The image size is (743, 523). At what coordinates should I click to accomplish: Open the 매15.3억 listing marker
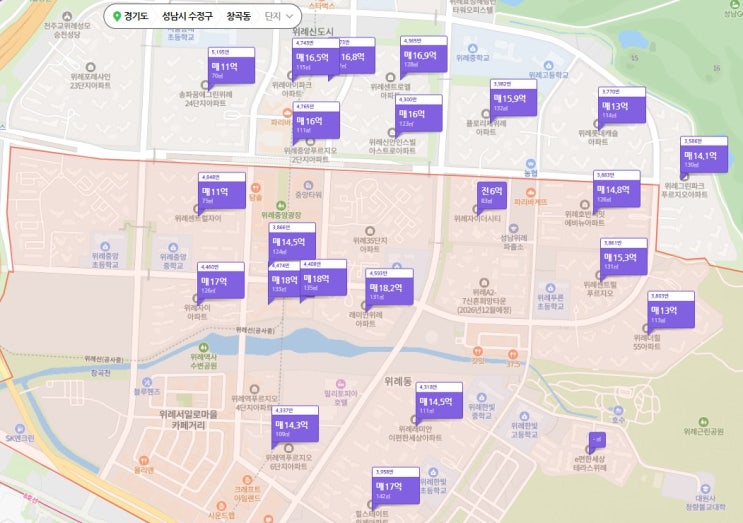click(624, 257)
